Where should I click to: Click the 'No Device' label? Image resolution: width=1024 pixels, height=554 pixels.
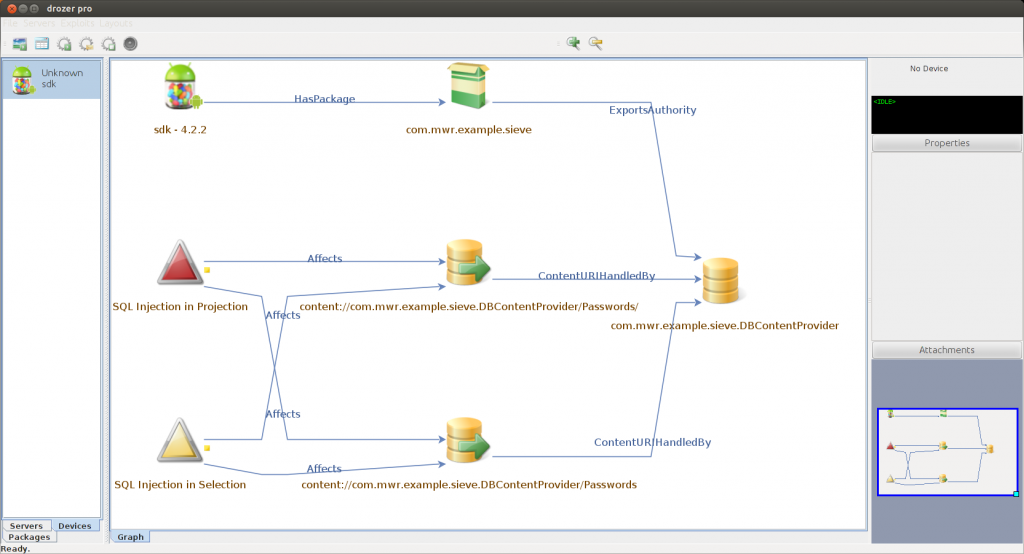pos(929,69)
